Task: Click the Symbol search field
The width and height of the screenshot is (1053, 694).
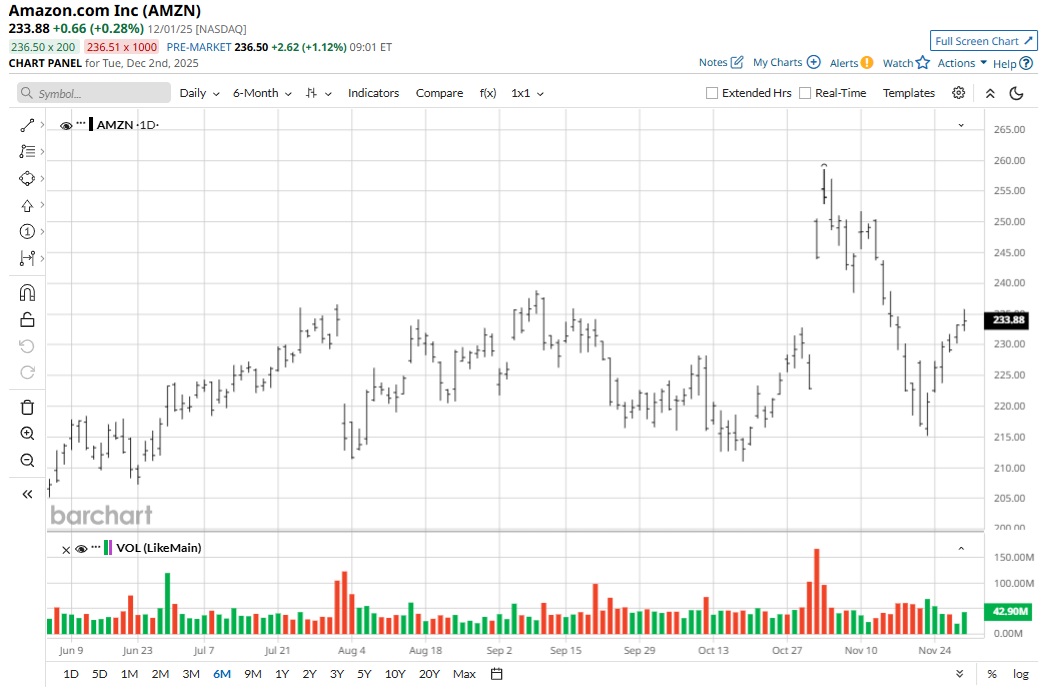Action: pos(94,93)
